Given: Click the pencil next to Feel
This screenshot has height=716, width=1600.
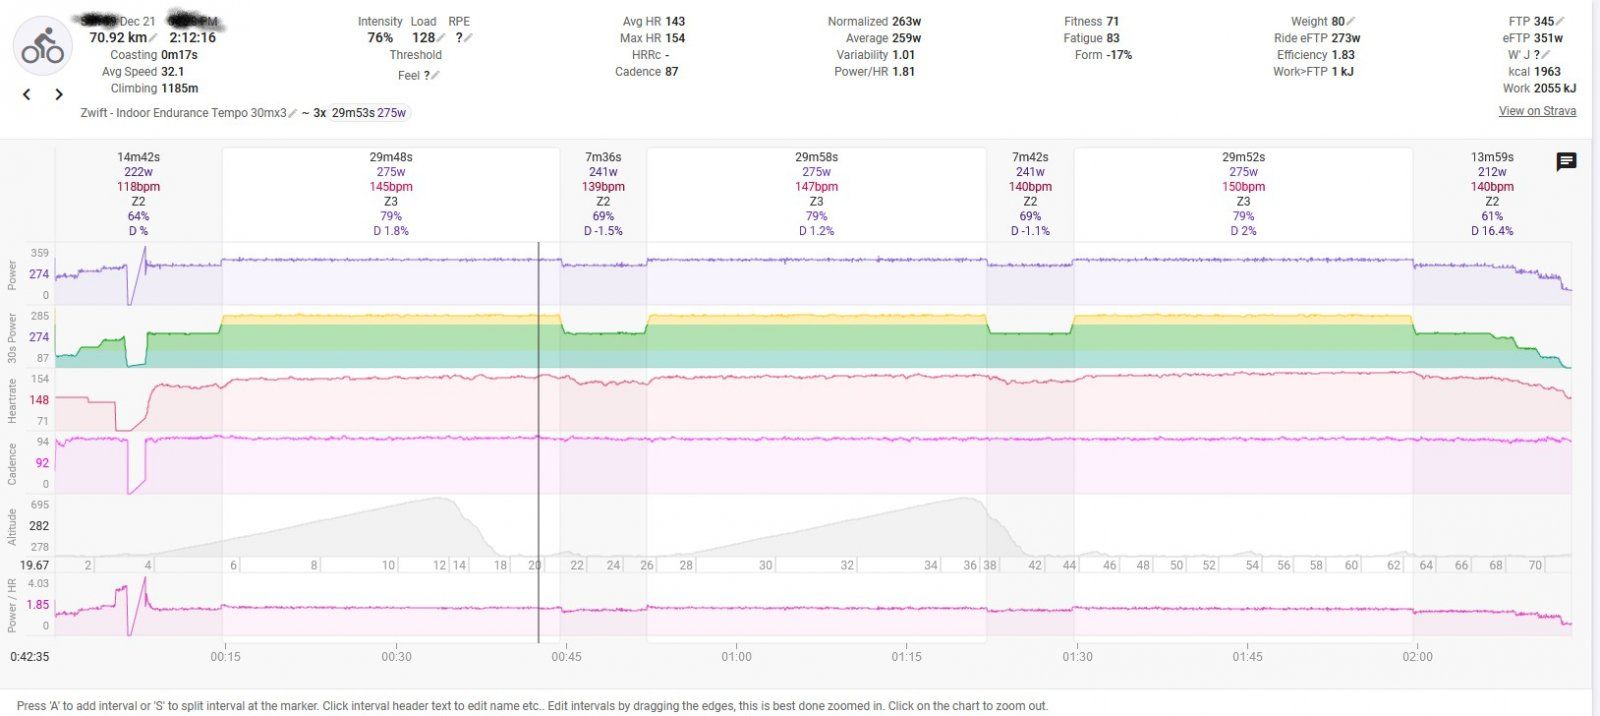Looking at the screenshot, I should [435, 75].
